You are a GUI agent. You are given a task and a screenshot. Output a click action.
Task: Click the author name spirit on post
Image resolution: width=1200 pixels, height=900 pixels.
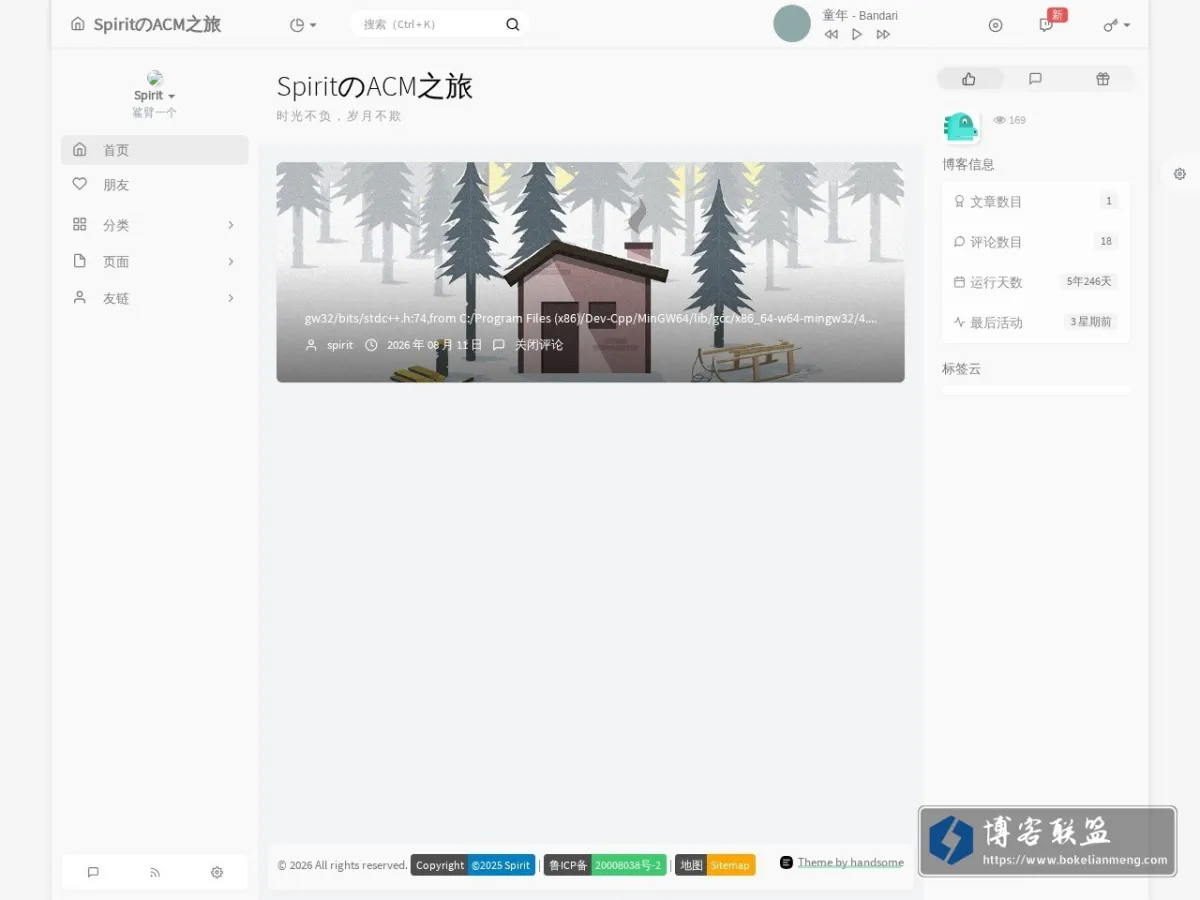[x=340, y=345]
